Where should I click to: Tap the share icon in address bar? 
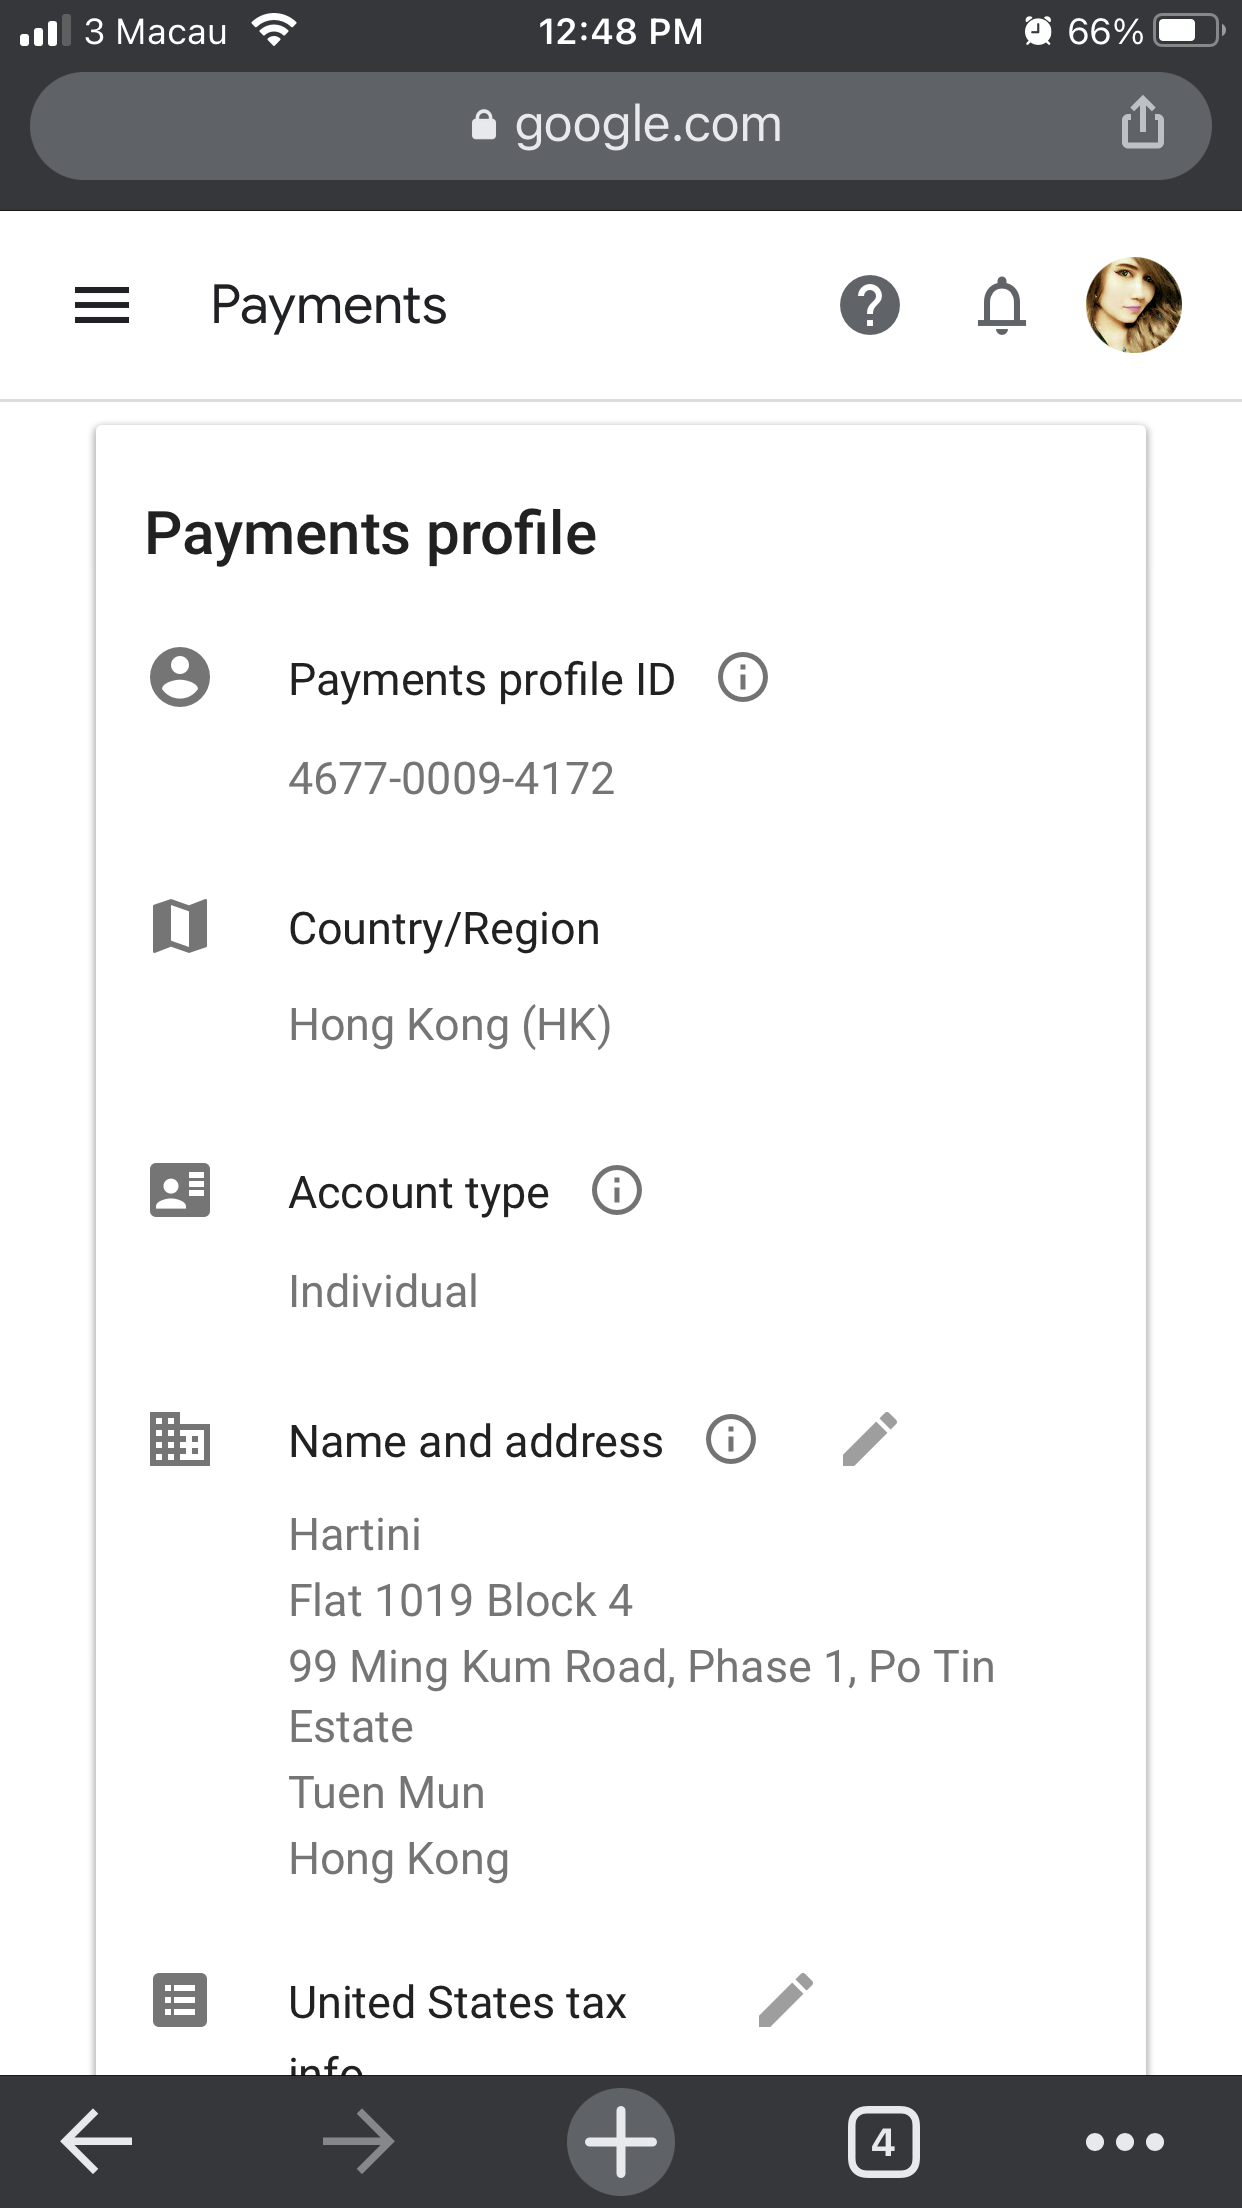tap(1142, 123)
